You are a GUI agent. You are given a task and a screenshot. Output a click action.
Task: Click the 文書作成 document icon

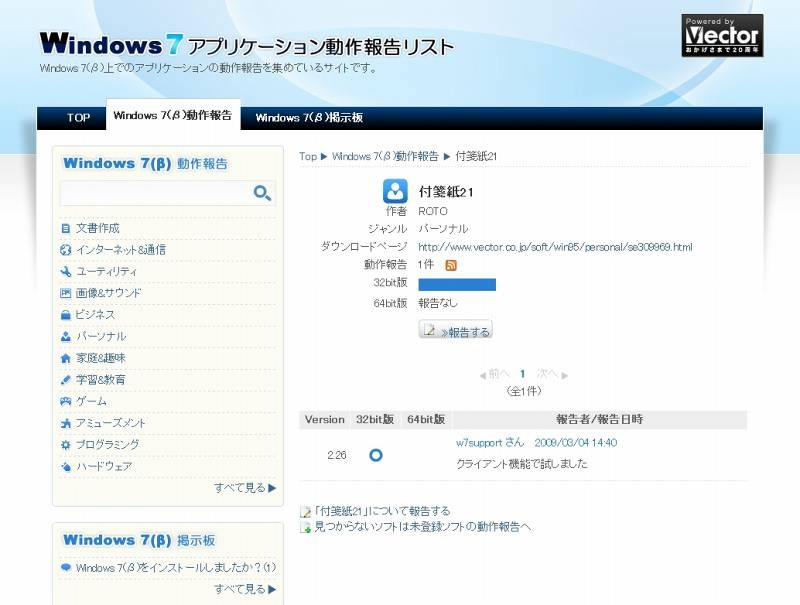tap(65, 229)
